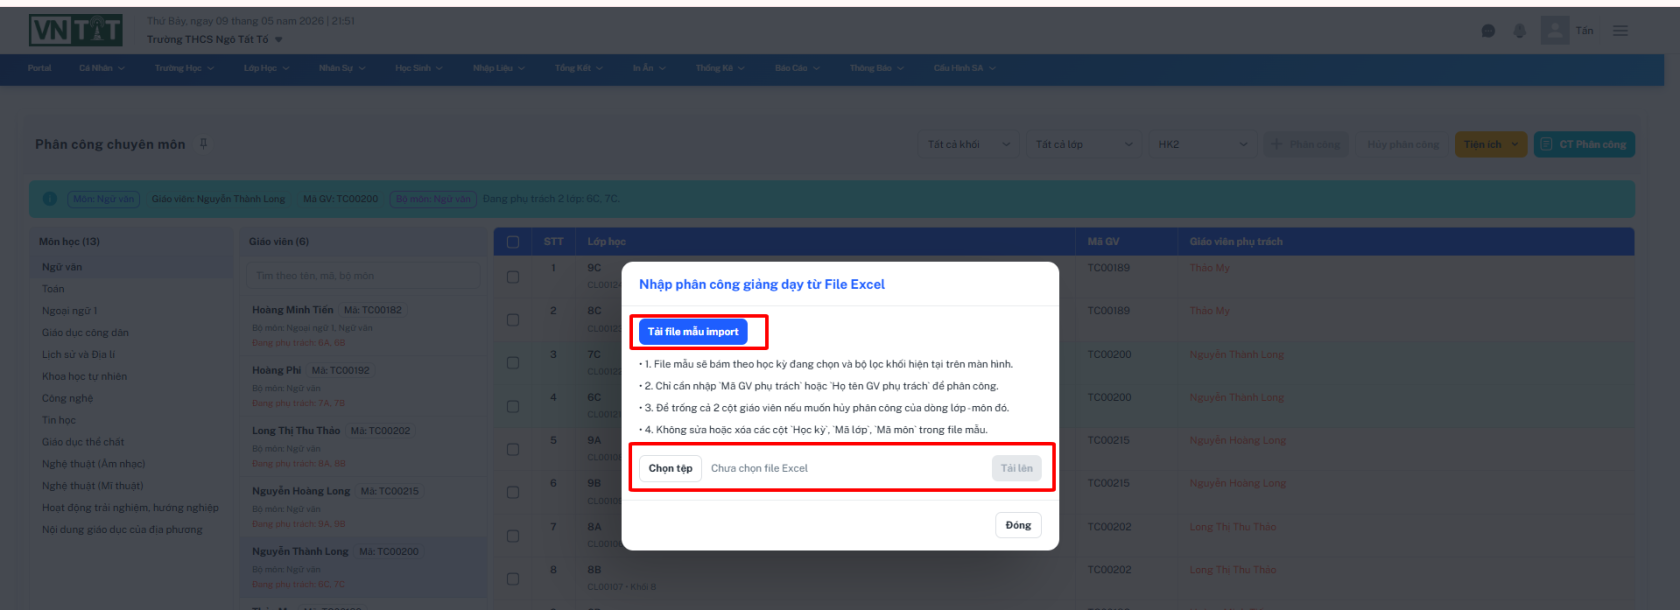Open the hamburger menu icon
The width and height of the screenshot is (1680, 610).
(1620, 31)
